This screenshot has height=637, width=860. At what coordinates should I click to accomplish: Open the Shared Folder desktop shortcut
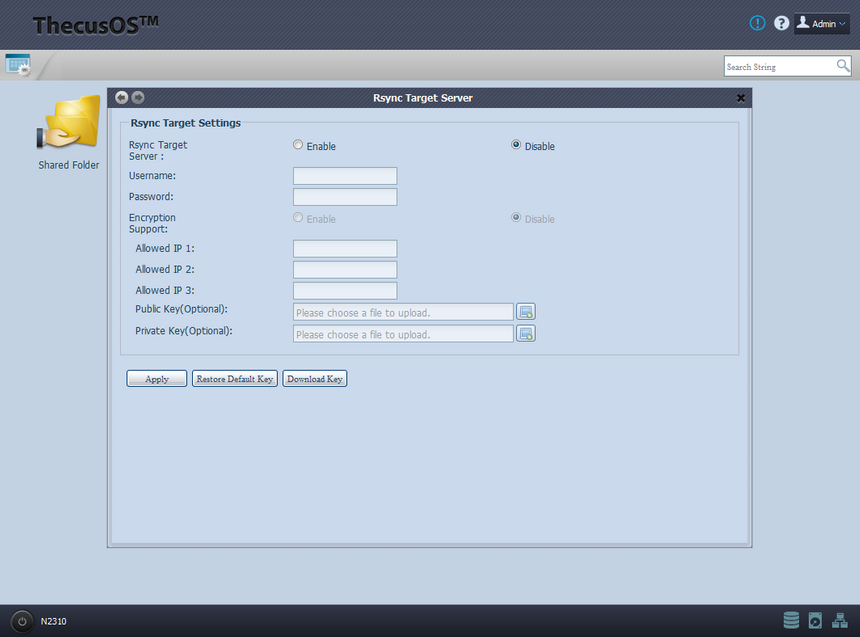(x=68, y=130)
